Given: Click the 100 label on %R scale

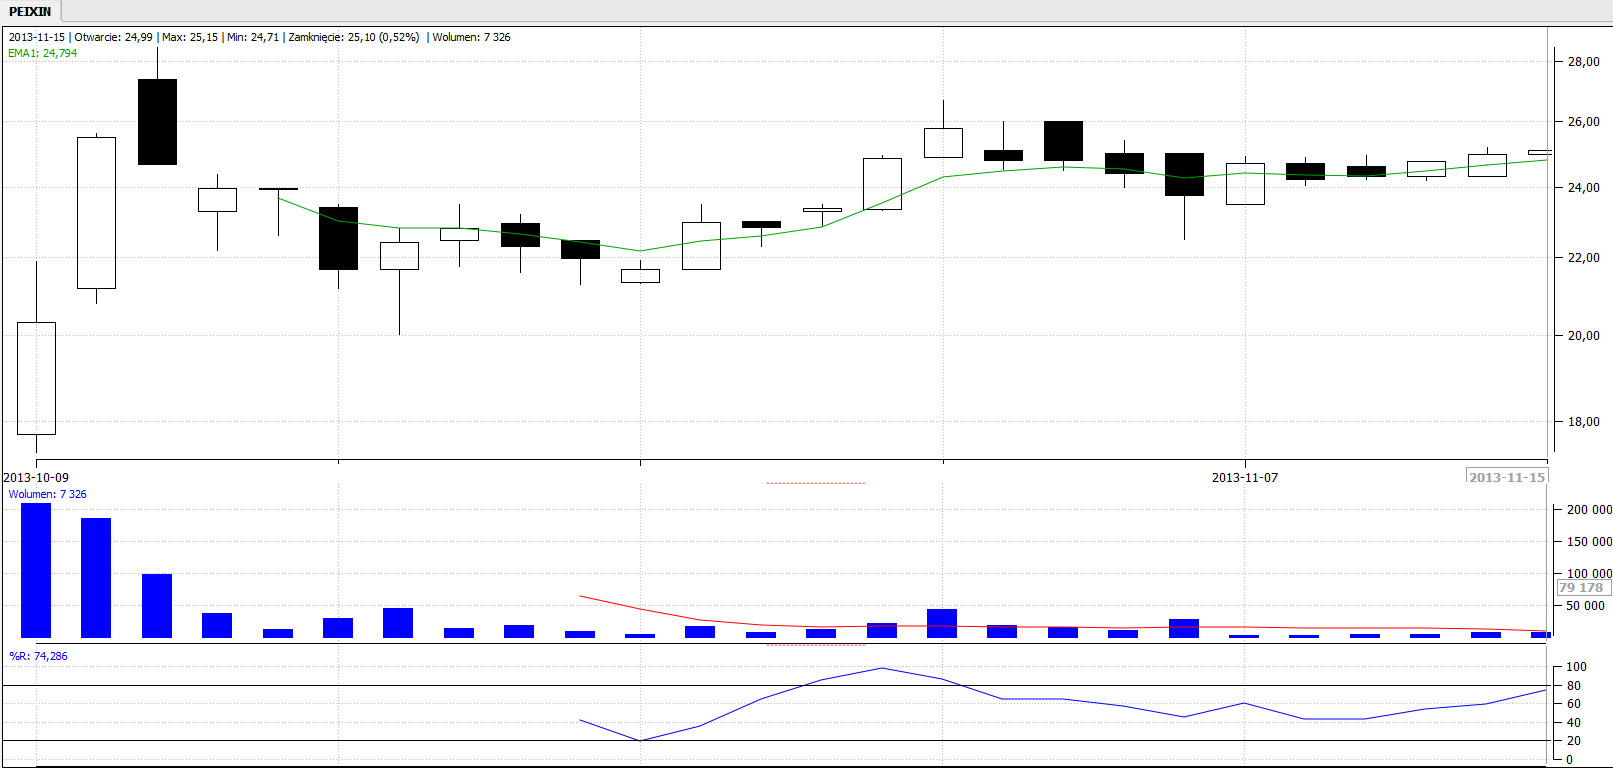Looking at the screenshot, I should click(x=1576, y=667).
